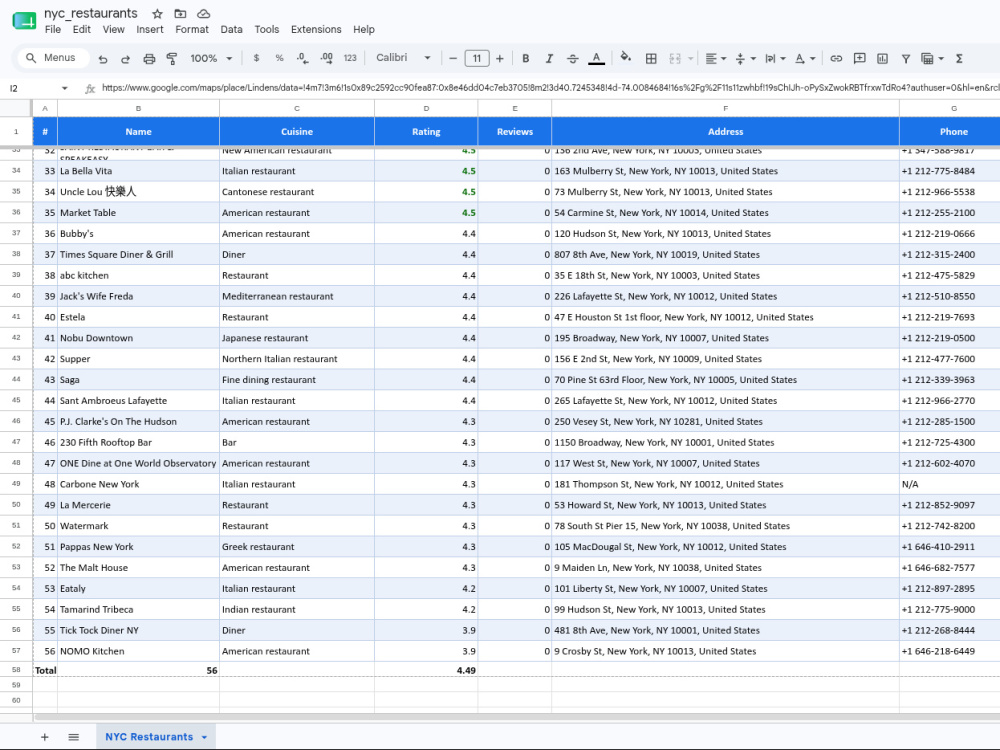Screen dimensions: 1000x750
Task: Toggle italic formatting
Action: tap(549, 58)
